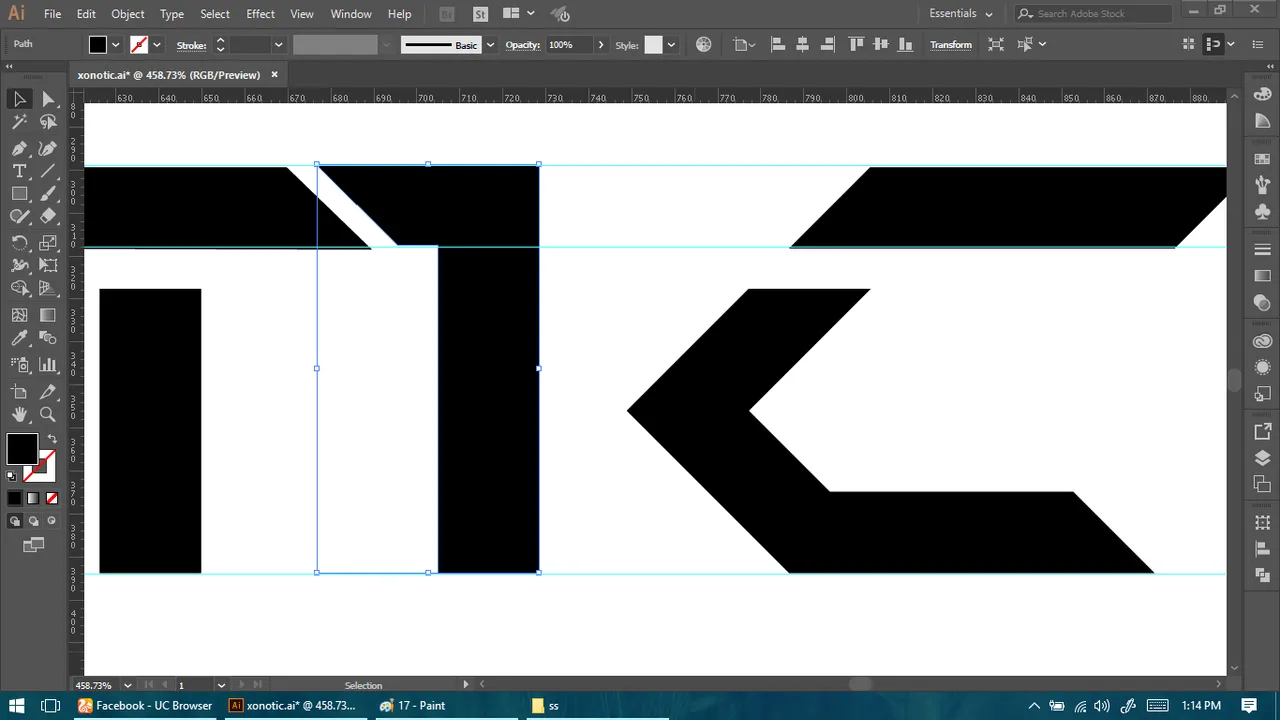
Task: Pick the Mesh tool
Action: click(19, 315)
